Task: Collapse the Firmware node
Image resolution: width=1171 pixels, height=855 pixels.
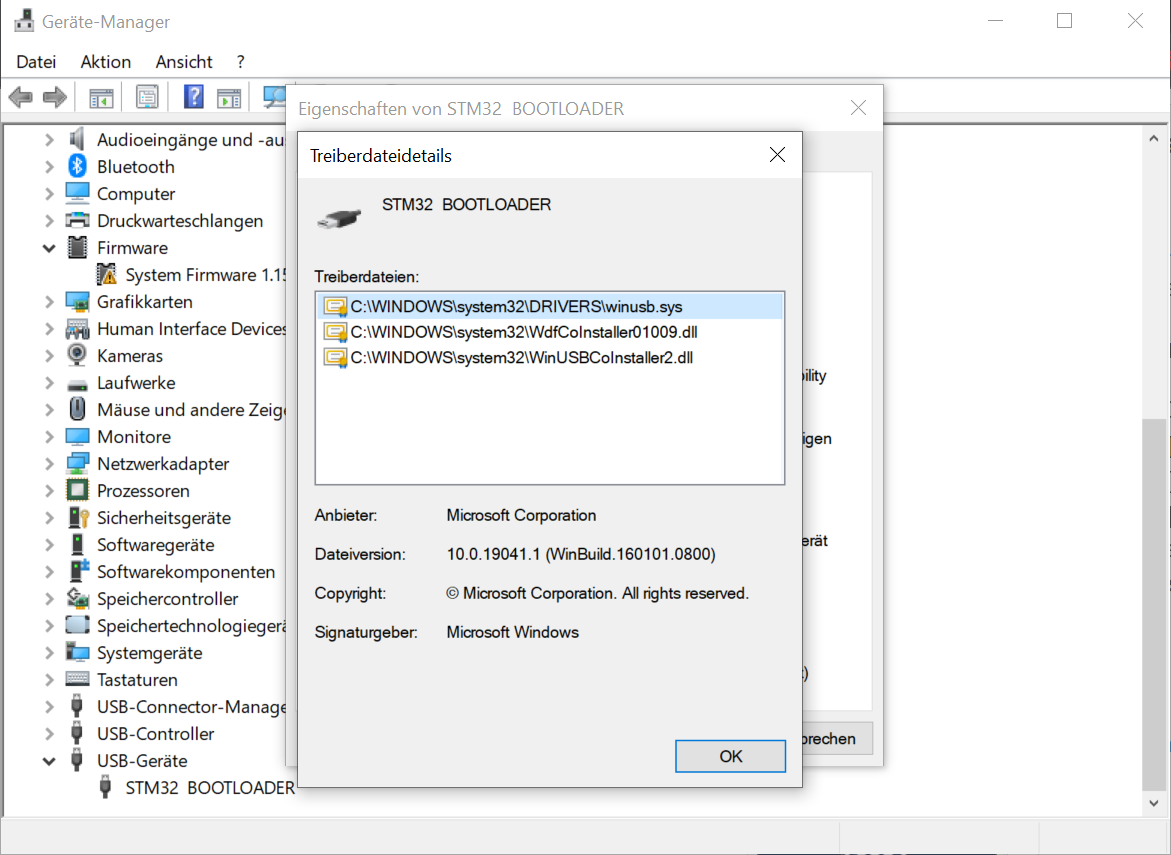Action: point(49,248)
